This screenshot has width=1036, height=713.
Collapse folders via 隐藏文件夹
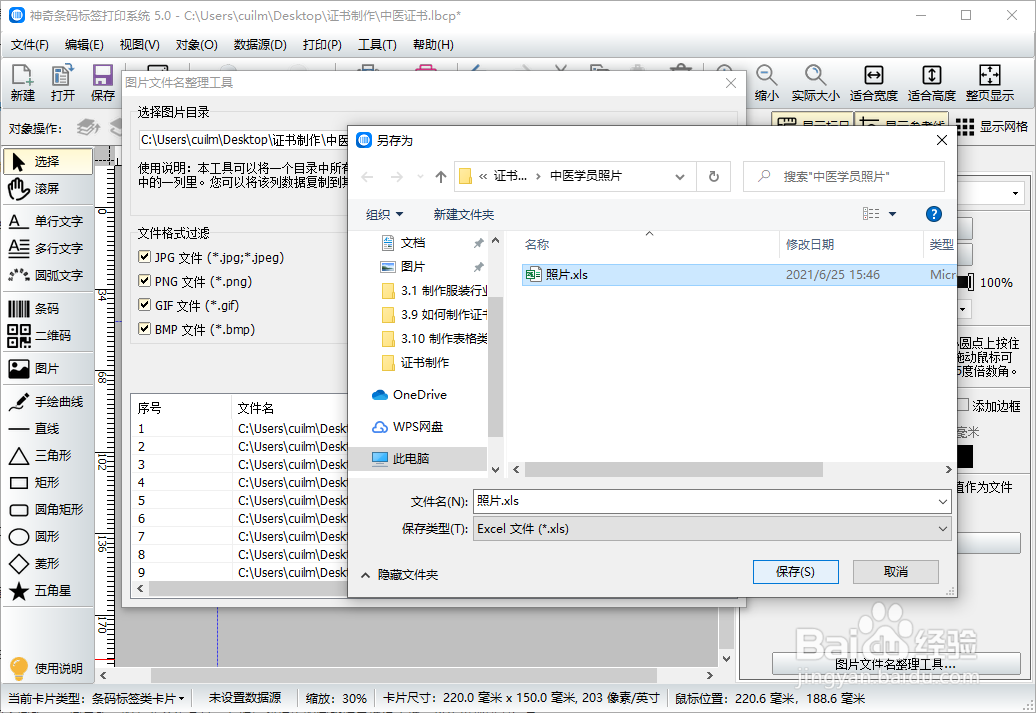(x=400, y=575)
